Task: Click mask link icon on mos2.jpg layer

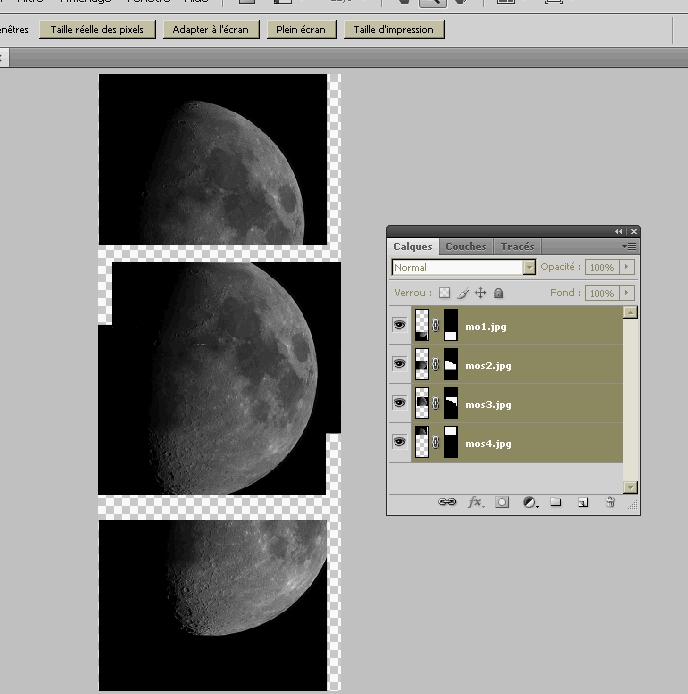Action: (436, 364)
